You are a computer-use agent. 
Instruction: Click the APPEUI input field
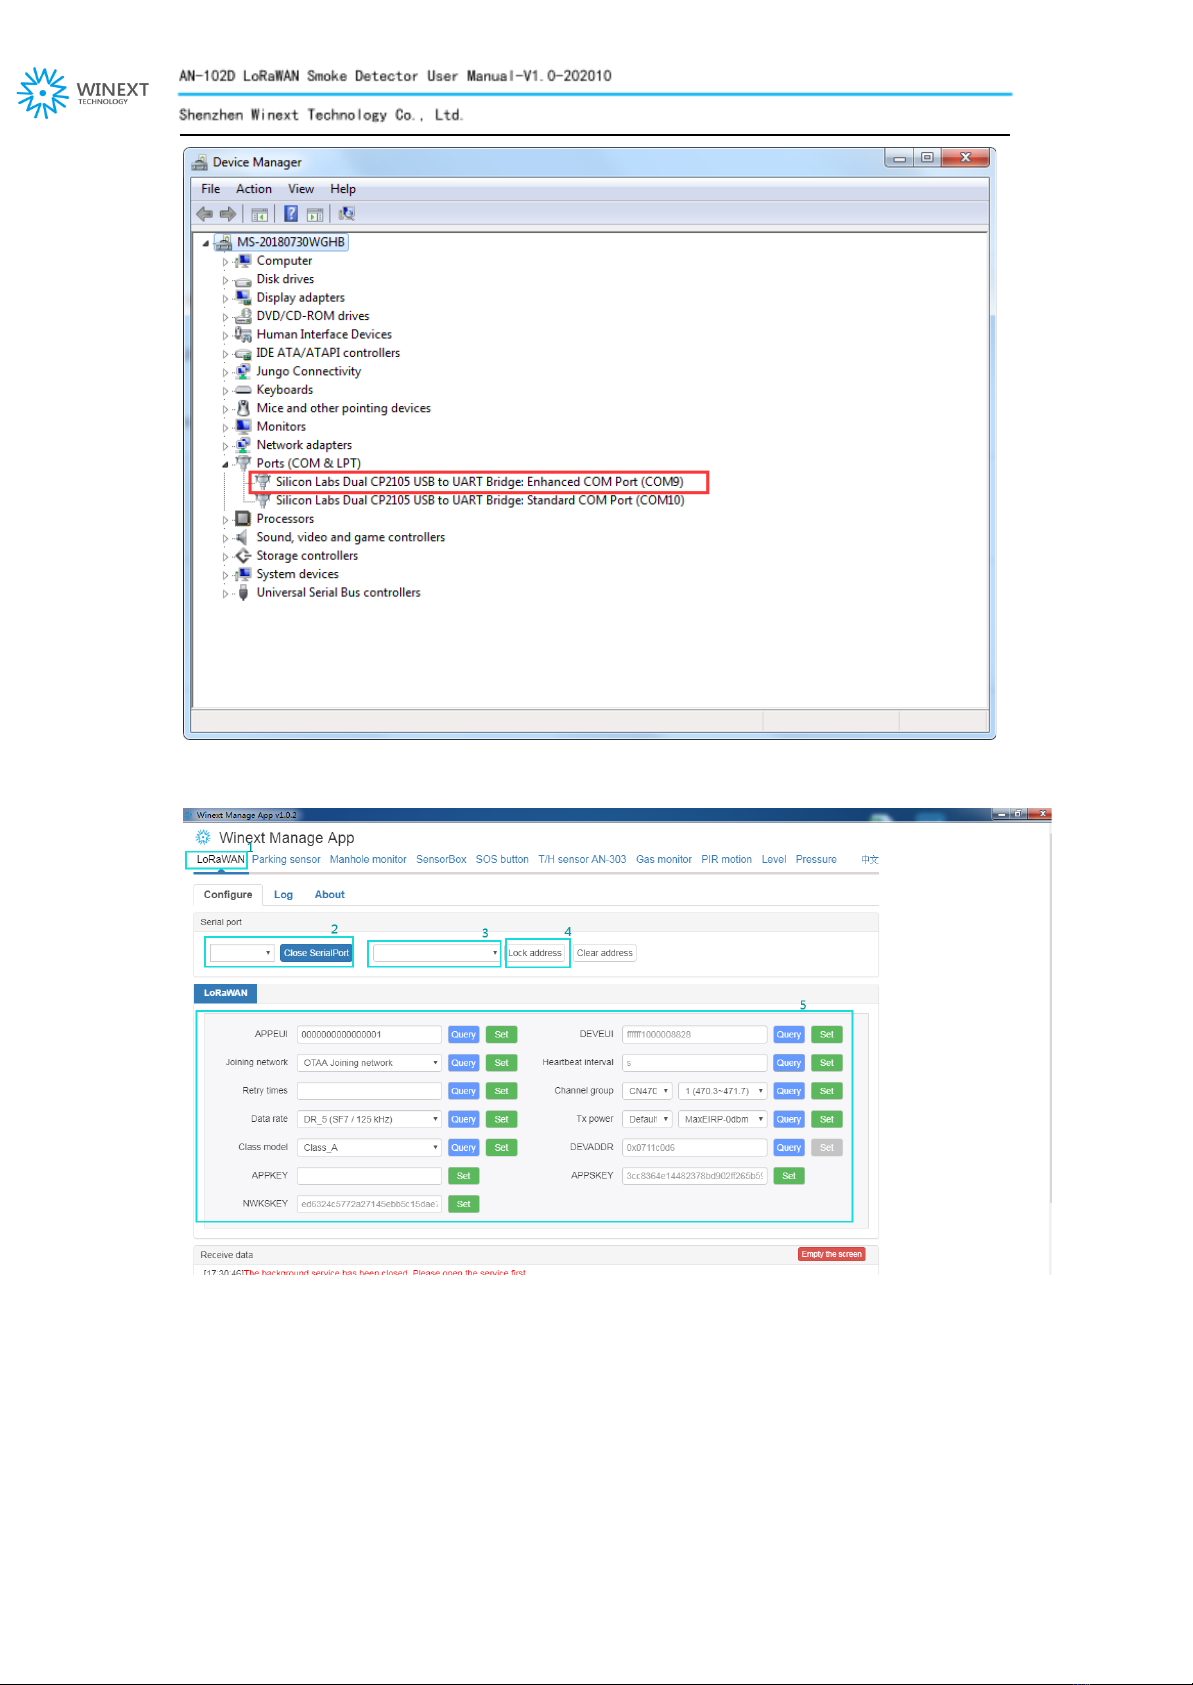pyautogui.click(x=369, y=1035)
